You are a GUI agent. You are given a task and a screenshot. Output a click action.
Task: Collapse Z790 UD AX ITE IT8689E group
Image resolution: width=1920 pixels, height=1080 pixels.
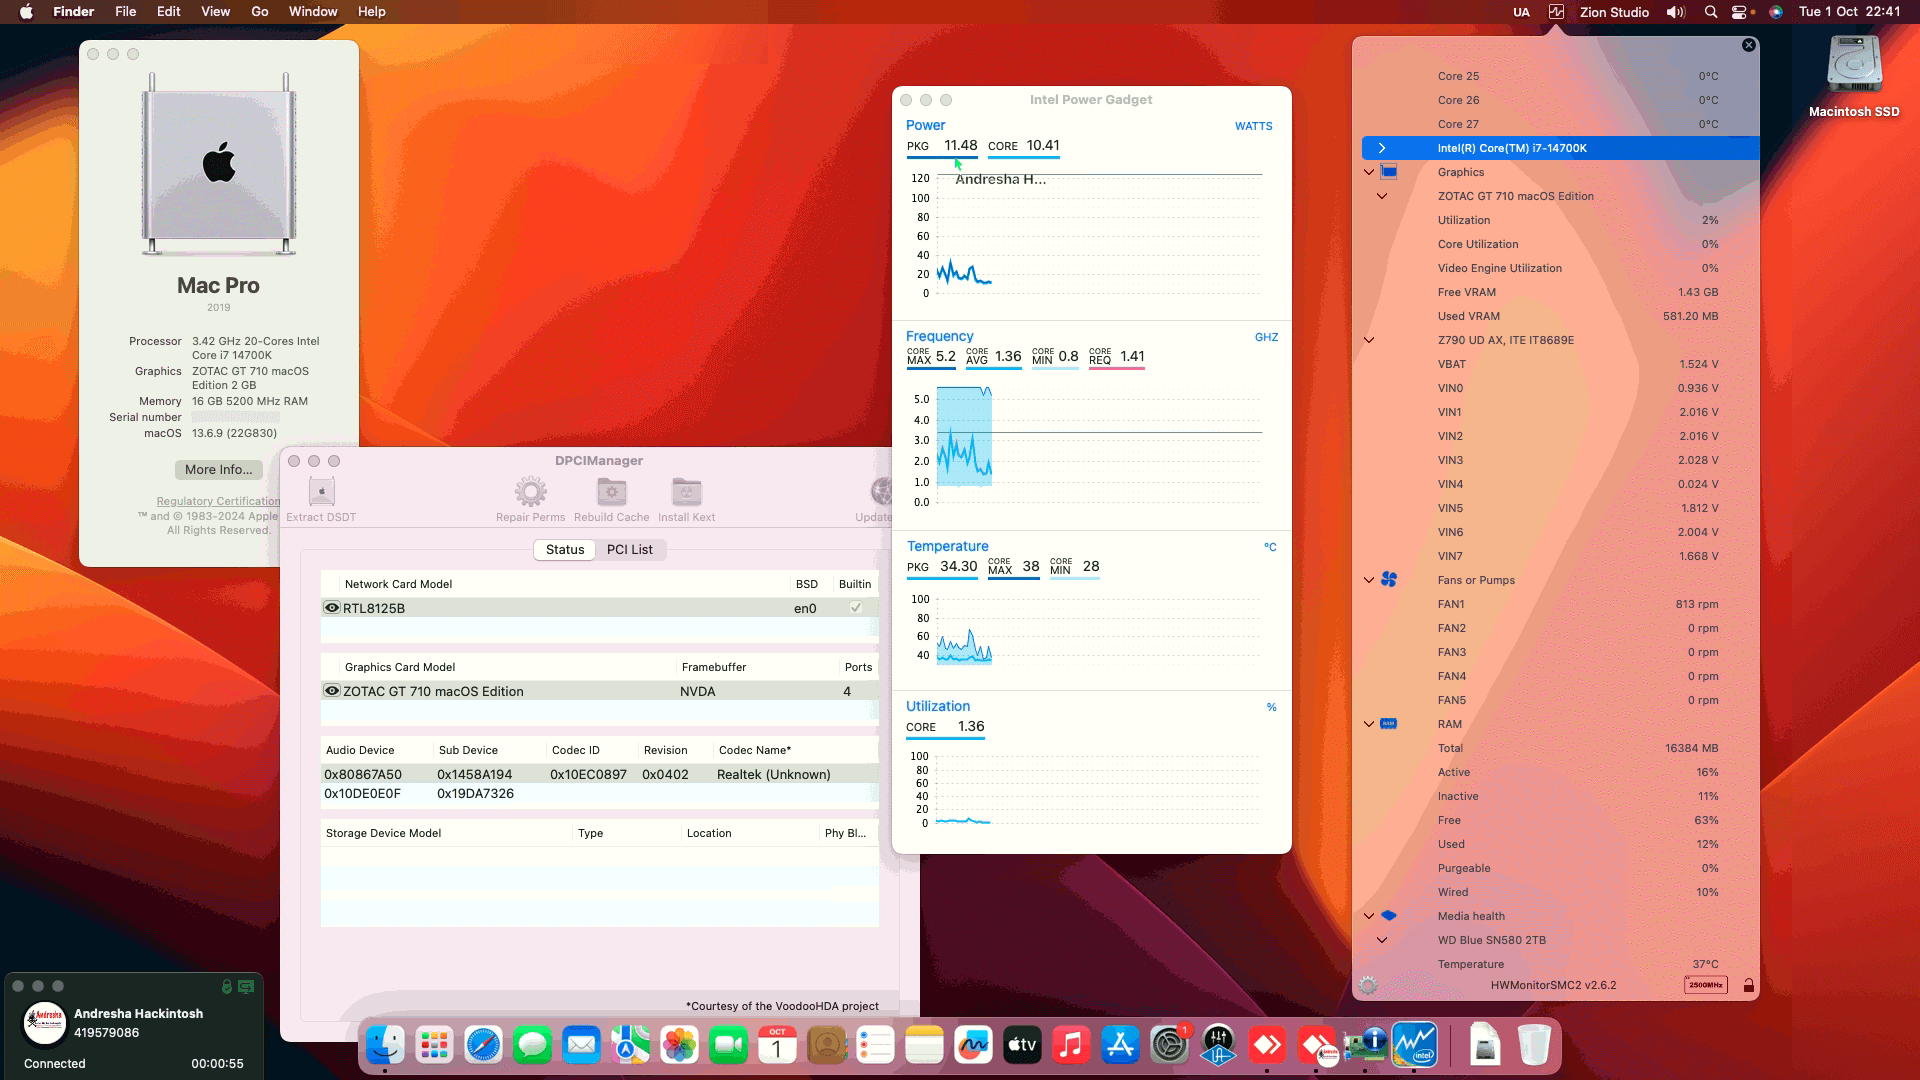tap(1369, 340)
